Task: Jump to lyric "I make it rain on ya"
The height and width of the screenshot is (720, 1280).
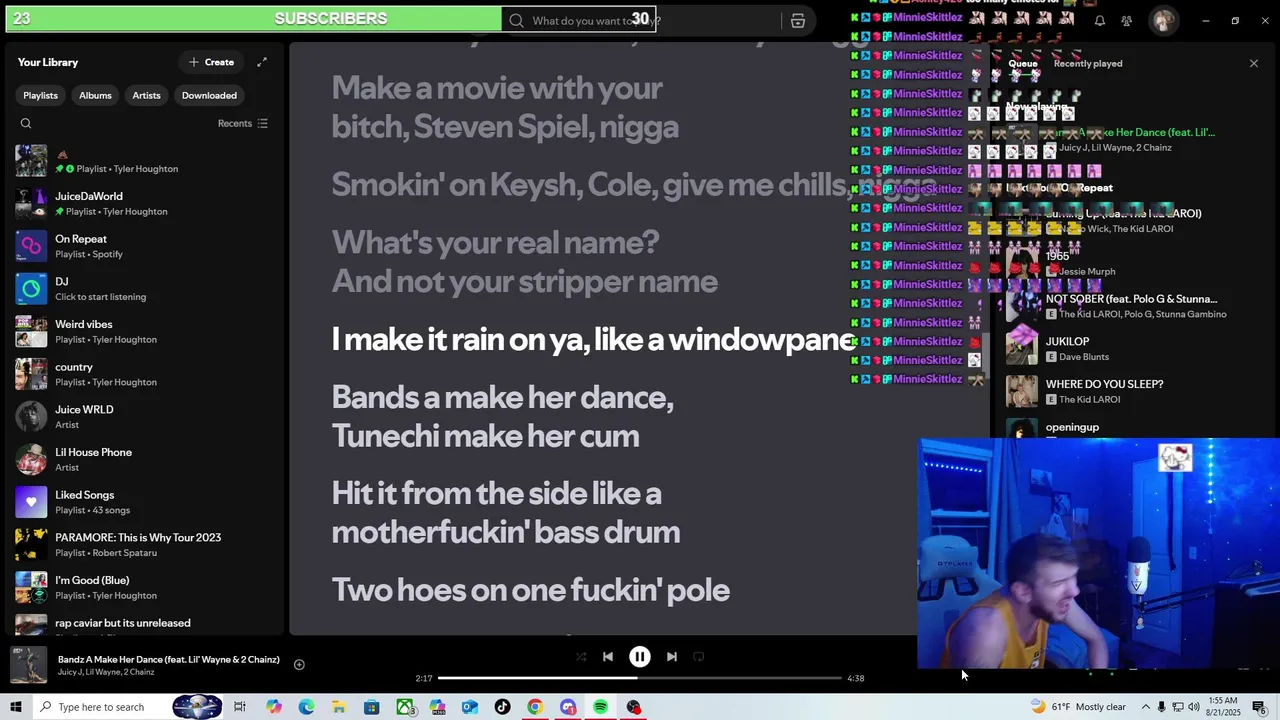Action: point(594,340)
